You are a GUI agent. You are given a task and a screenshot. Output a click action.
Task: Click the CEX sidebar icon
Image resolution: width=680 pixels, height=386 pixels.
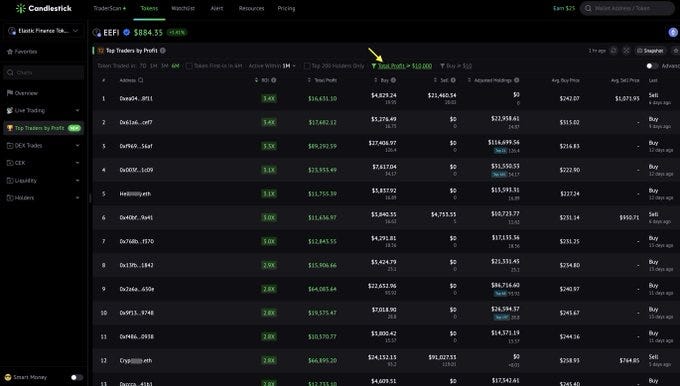pos(10,163)
